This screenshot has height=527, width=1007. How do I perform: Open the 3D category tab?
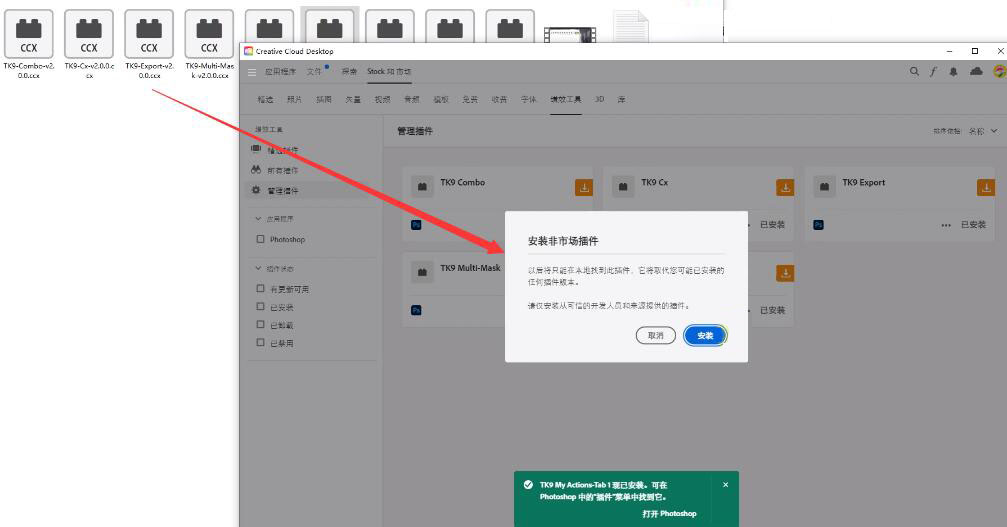[x=599, y=99]
